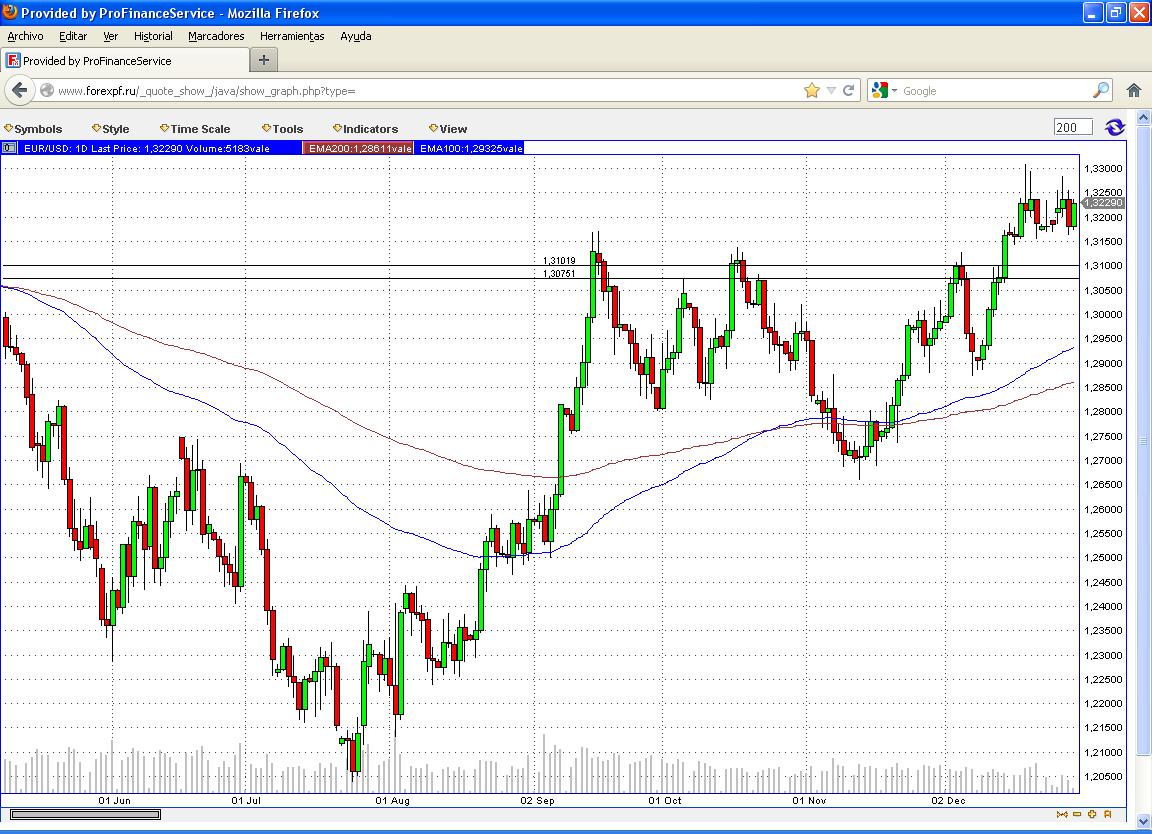Zoom in chart with plus icon
The width and height of the screenshot is (1152, 834).
pos(1092,814)
